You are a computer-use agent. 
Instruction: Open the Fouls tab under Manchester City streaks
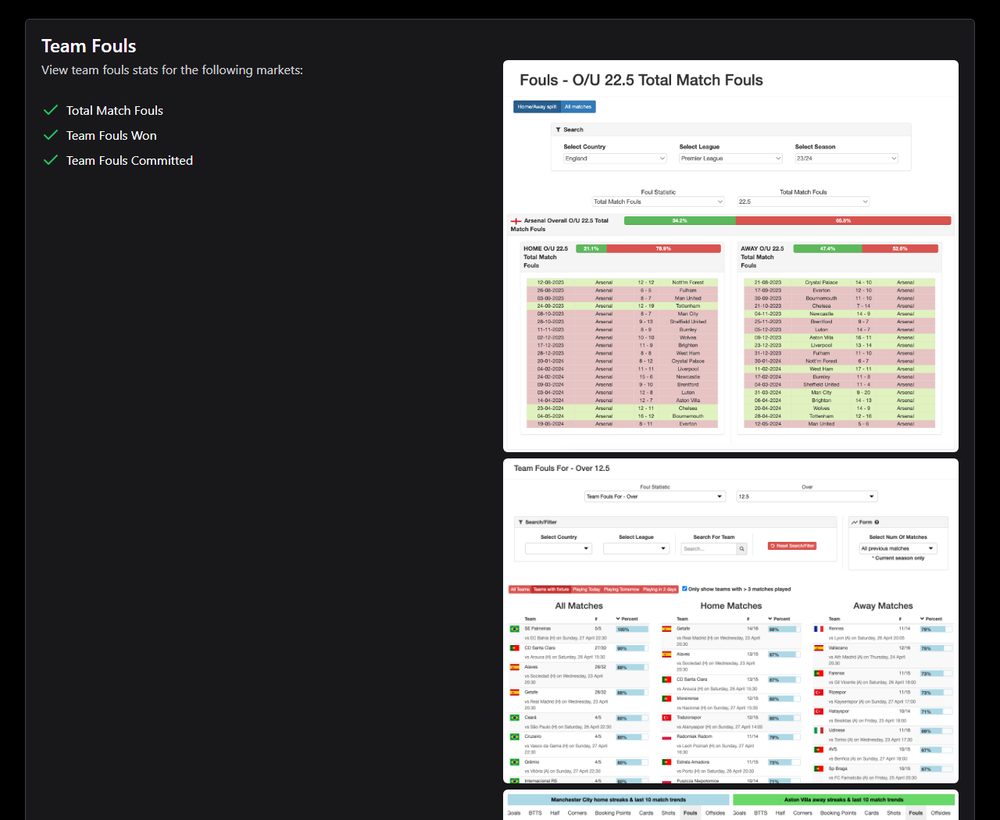point(690,813)
